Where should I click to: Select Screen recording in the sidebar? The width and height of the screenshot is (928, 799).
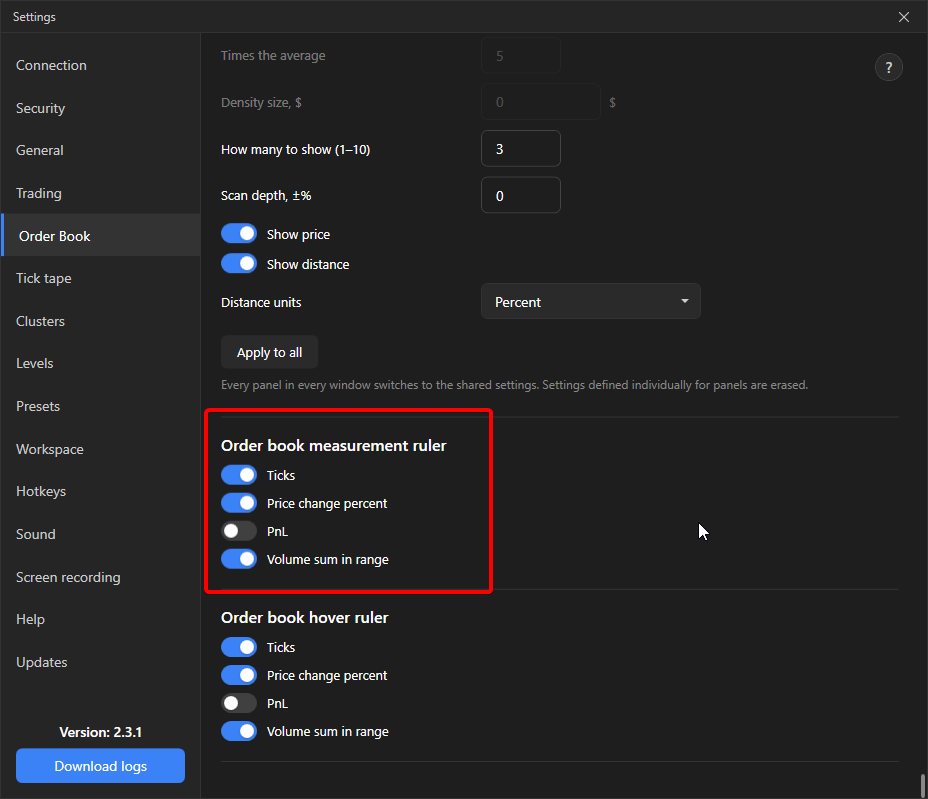(x=68, y=577)
